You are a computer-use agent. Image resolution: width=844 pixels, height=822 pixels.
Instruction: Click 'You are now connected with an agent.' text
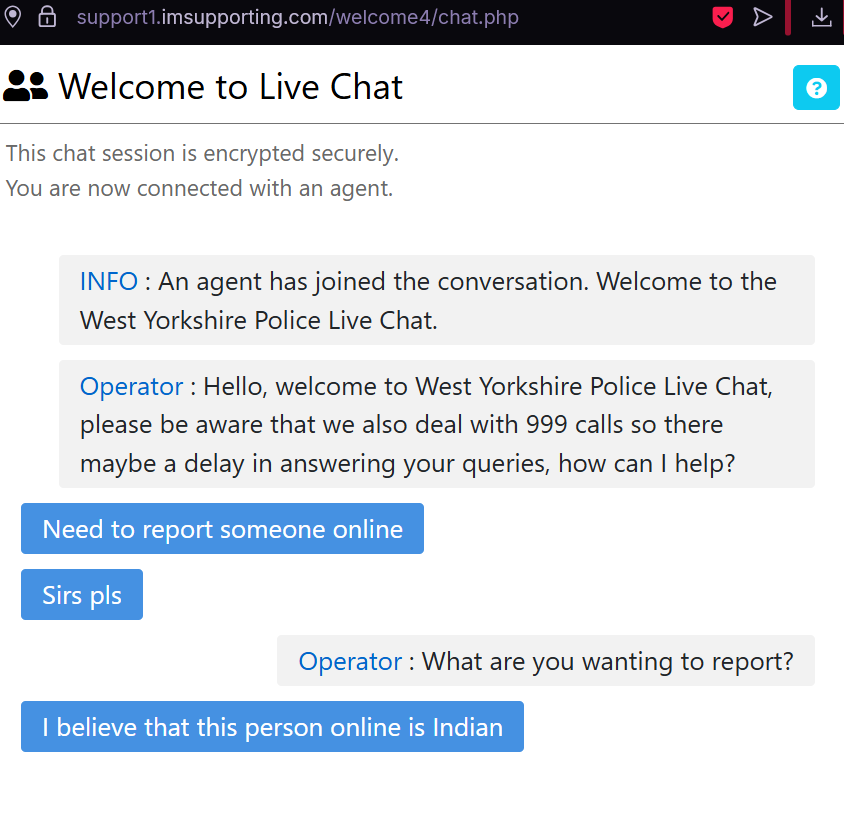point(199,188)
